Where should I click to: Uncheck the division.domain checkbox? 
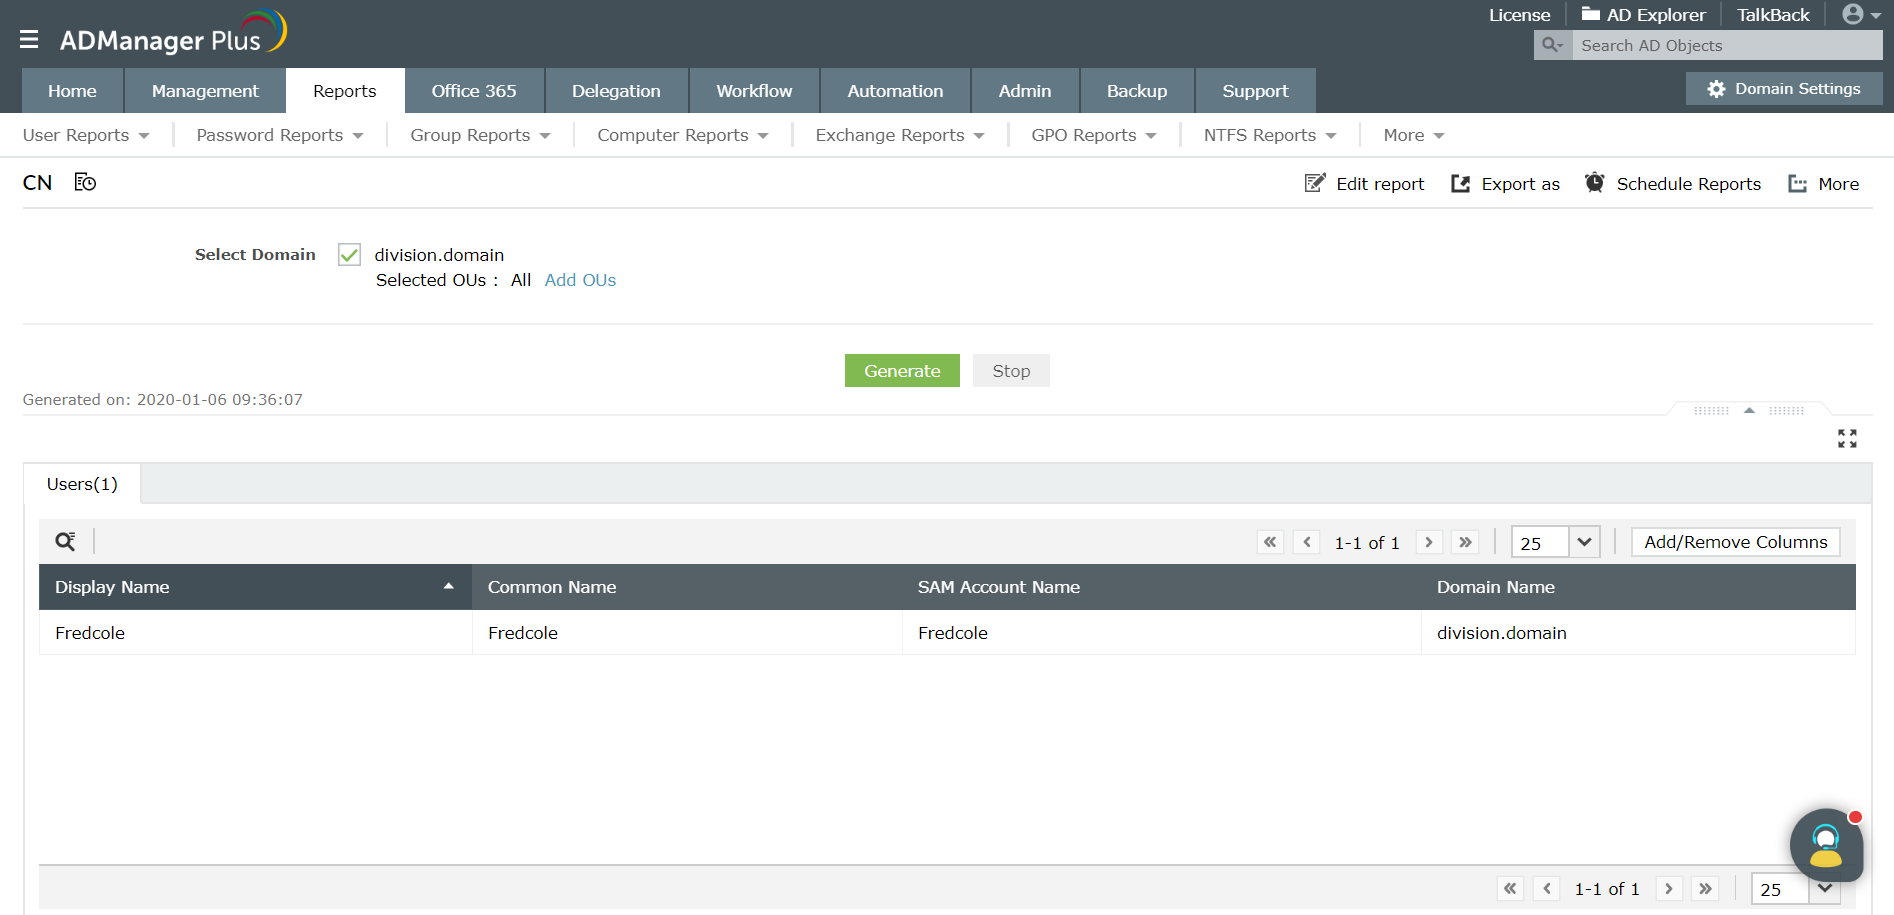point(349,254)
